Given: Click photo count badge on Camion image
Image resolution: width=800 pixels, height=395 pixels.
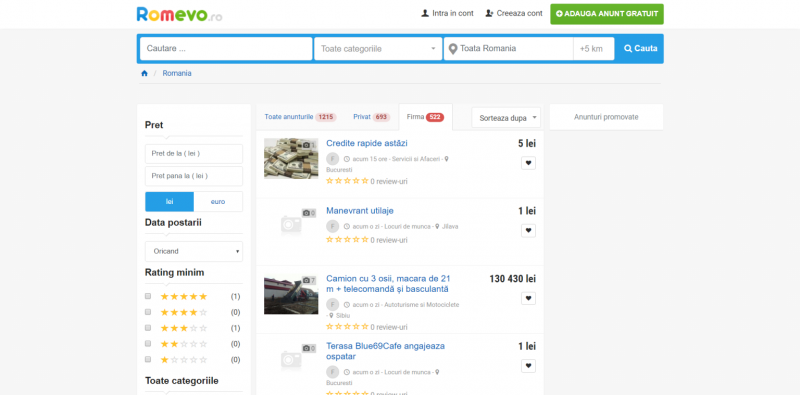Looking at the screenshot, I should coord(309,280).
